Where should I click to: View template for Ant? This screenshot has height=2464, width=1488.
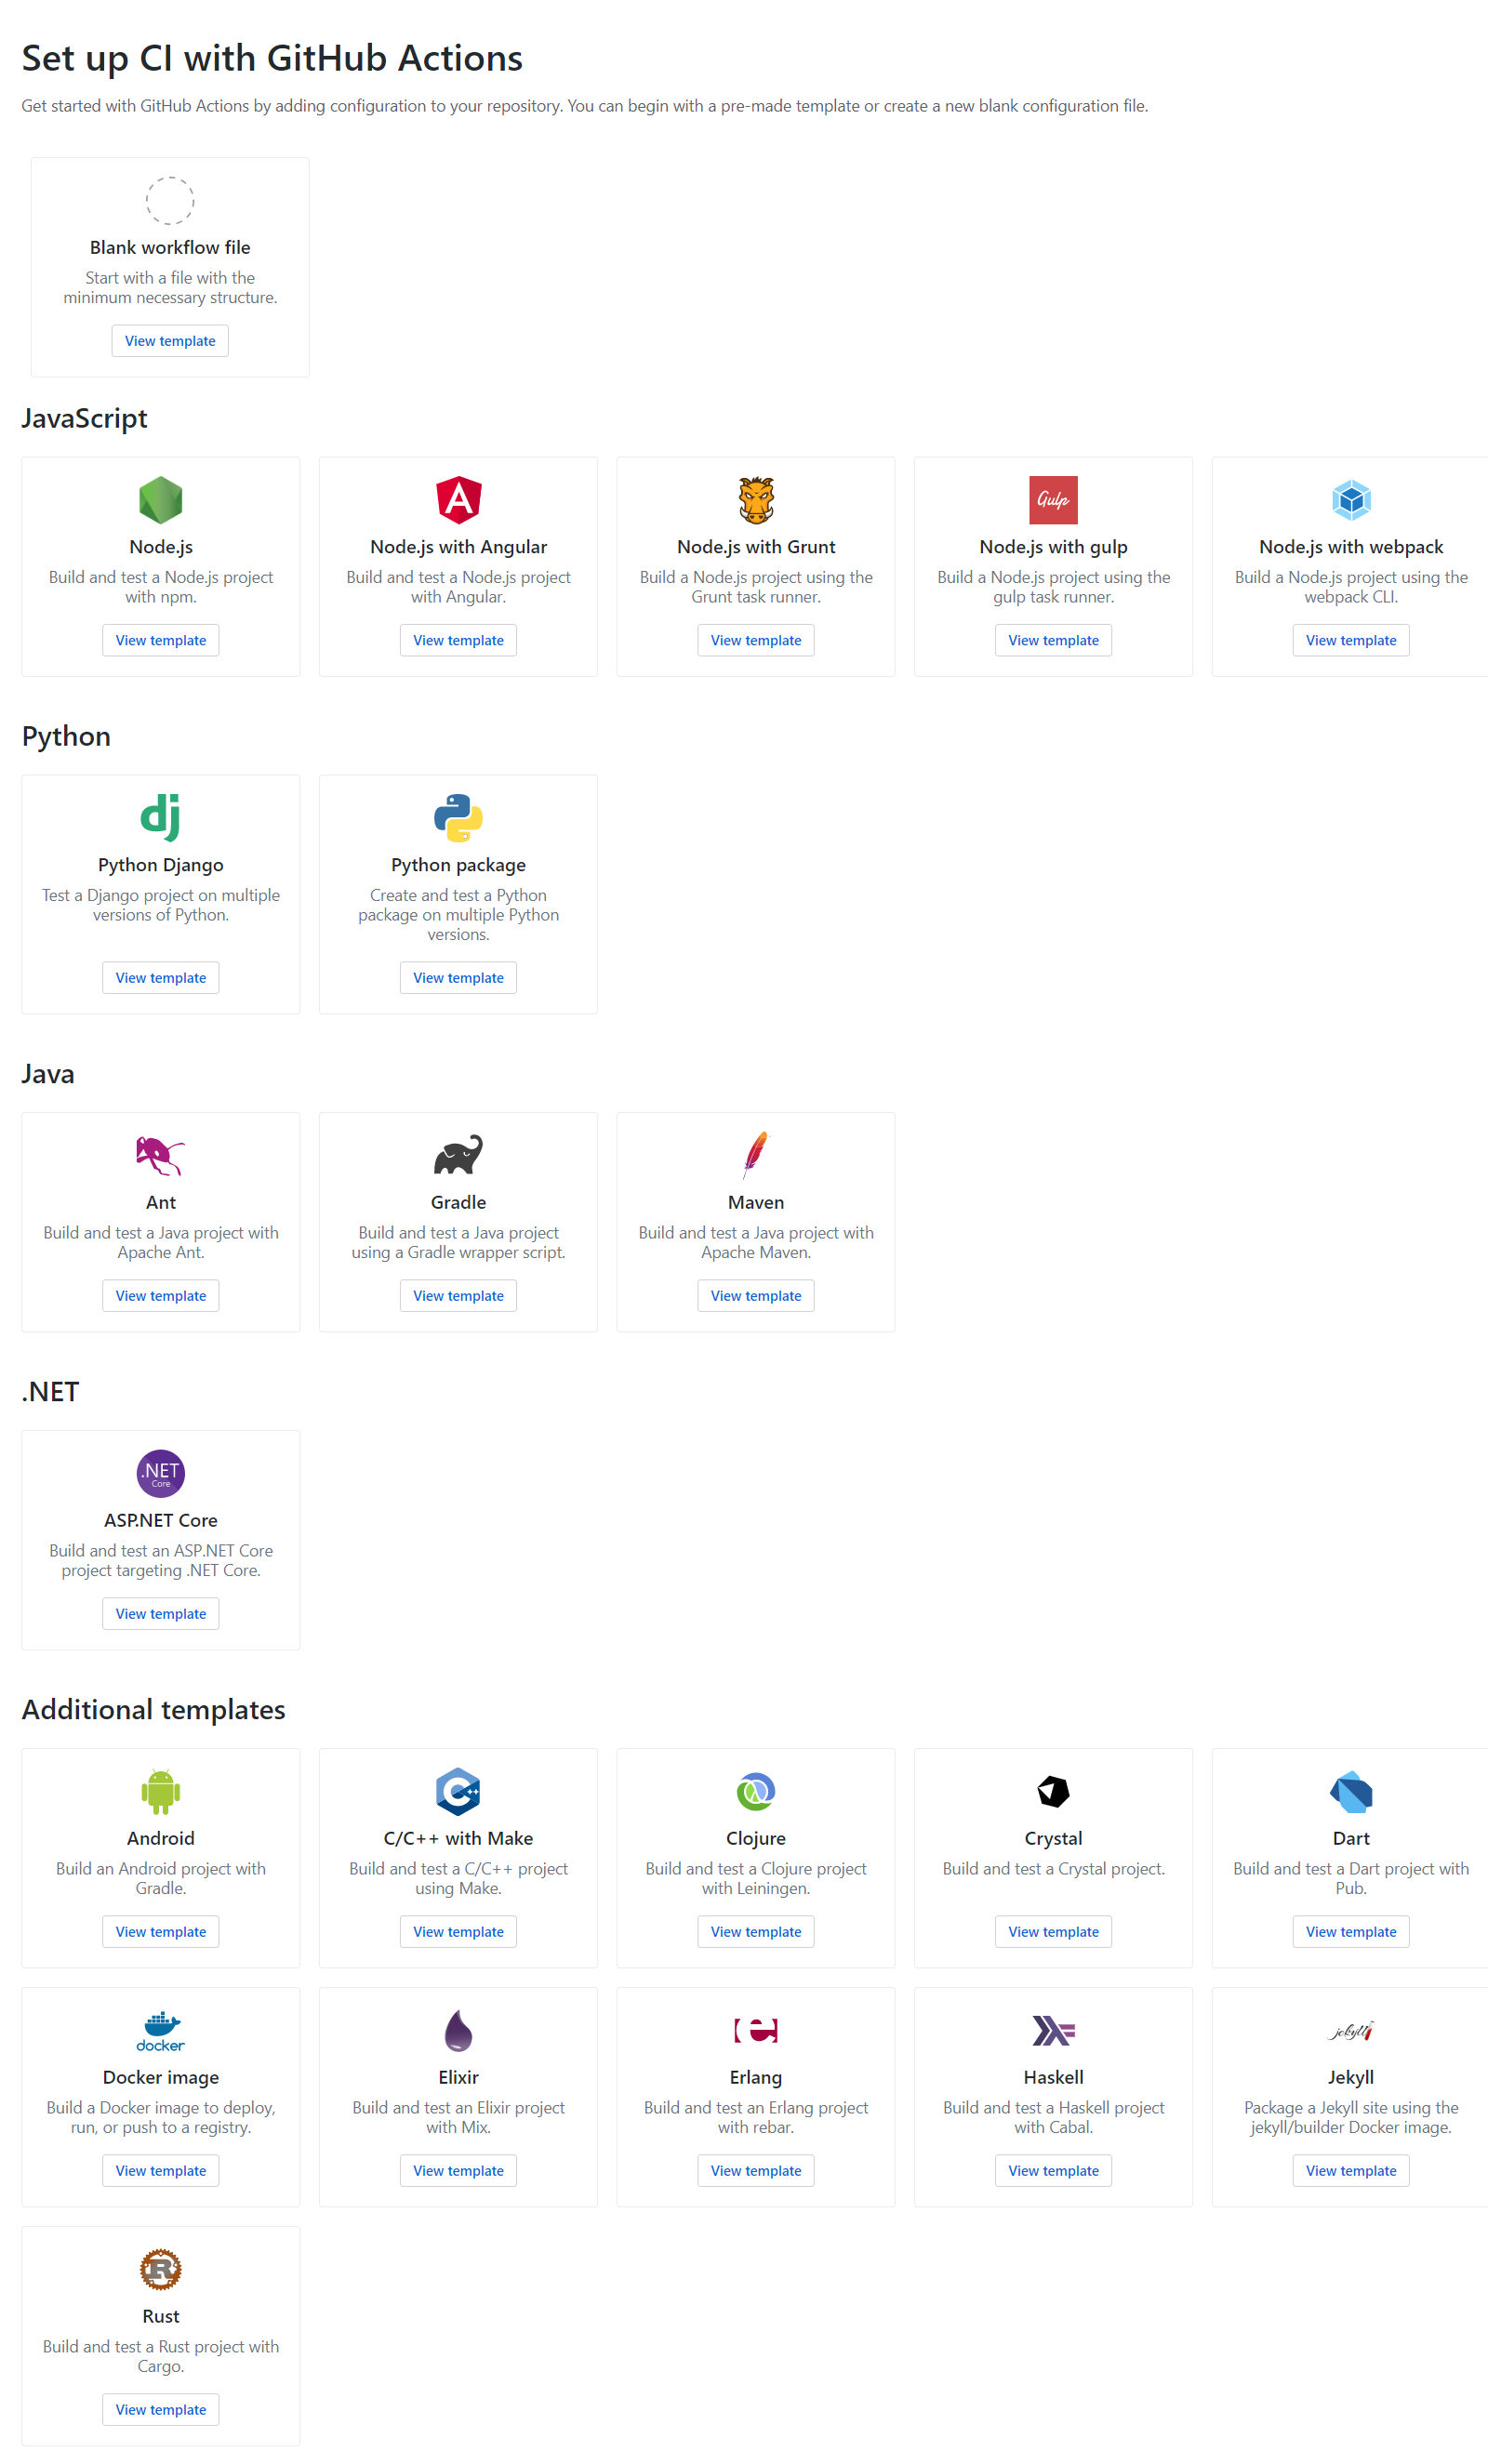(x=161, y=1296)
